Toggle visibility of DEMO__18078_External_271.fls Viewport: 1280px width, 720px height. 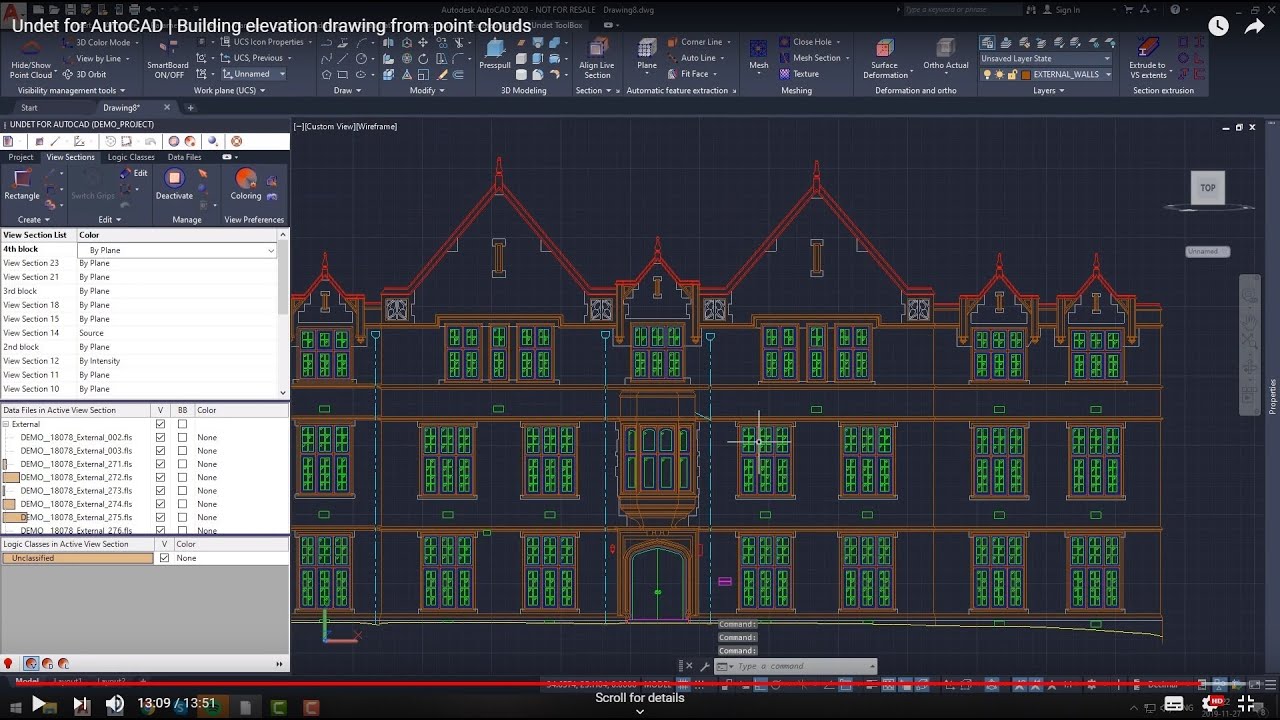(160, 464)
